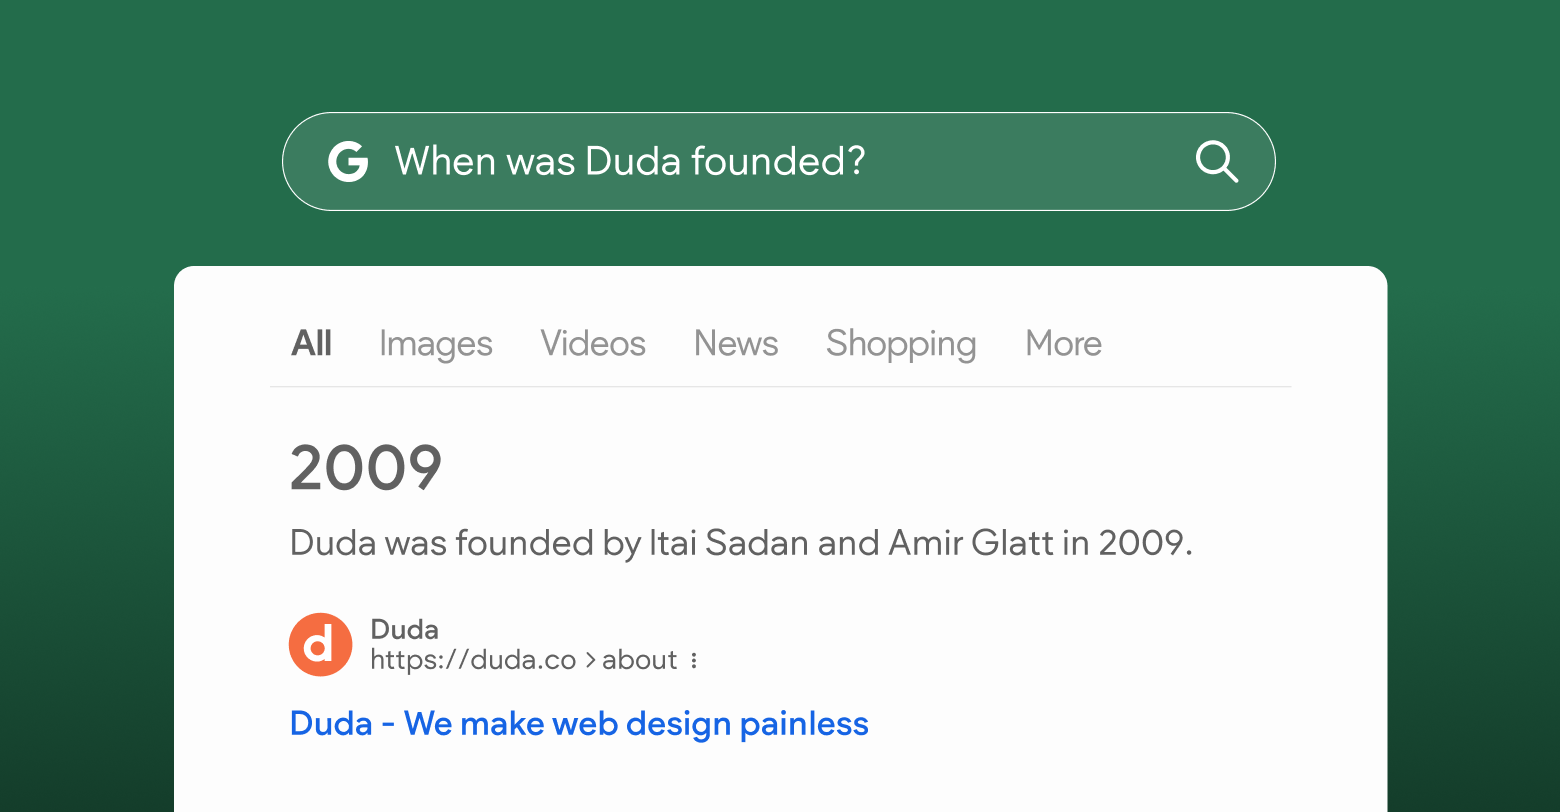Focus the 'When was Duda founded?' query
This screenshot has width=1560, height=812.
[630, 161]
